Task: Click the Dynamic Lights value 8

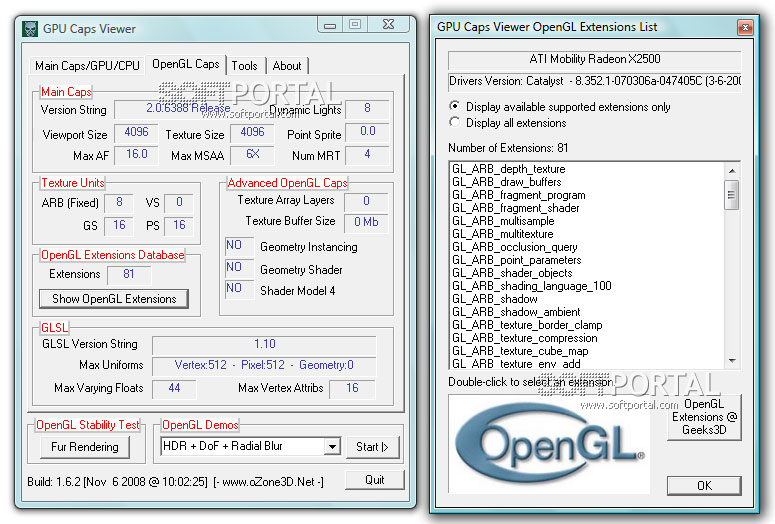Action: 367,109
